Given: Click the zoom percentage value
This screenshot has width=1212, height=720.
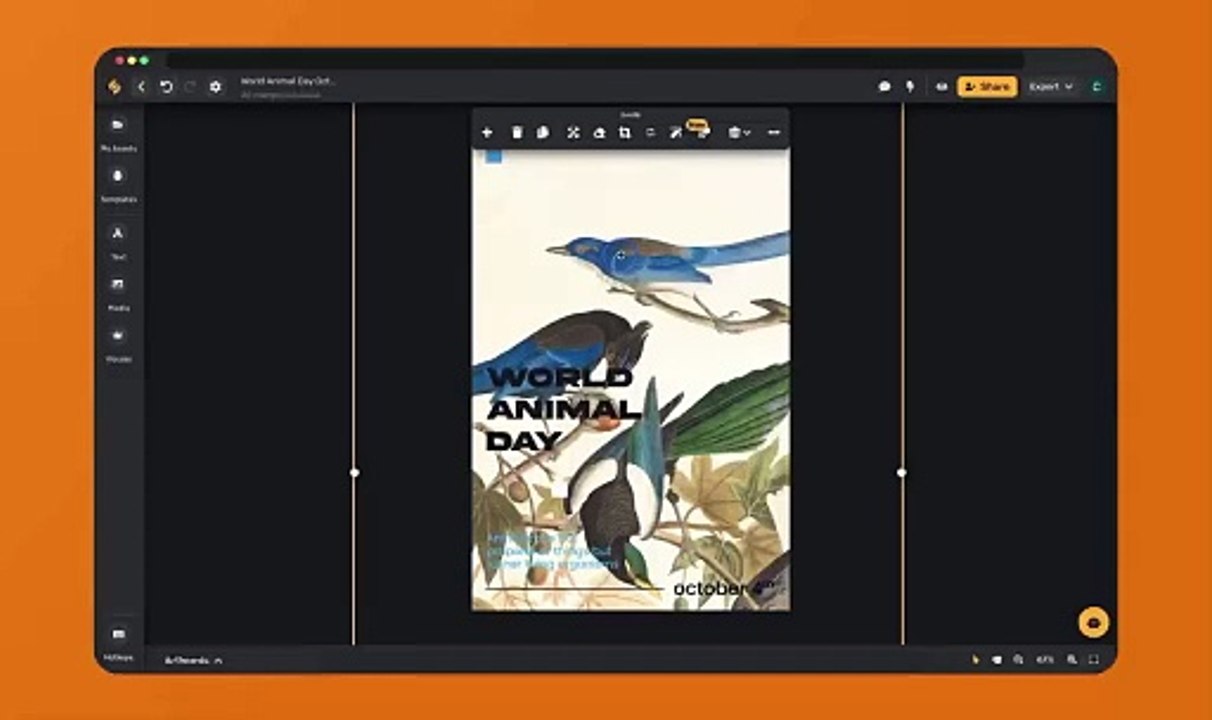Looking at the screenshot, I should (x=1045, y=660).
